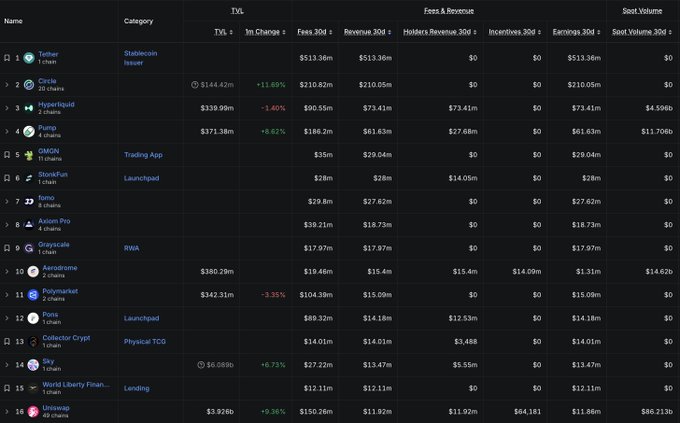Click the Pump logo icon

[x=29, y=131]
